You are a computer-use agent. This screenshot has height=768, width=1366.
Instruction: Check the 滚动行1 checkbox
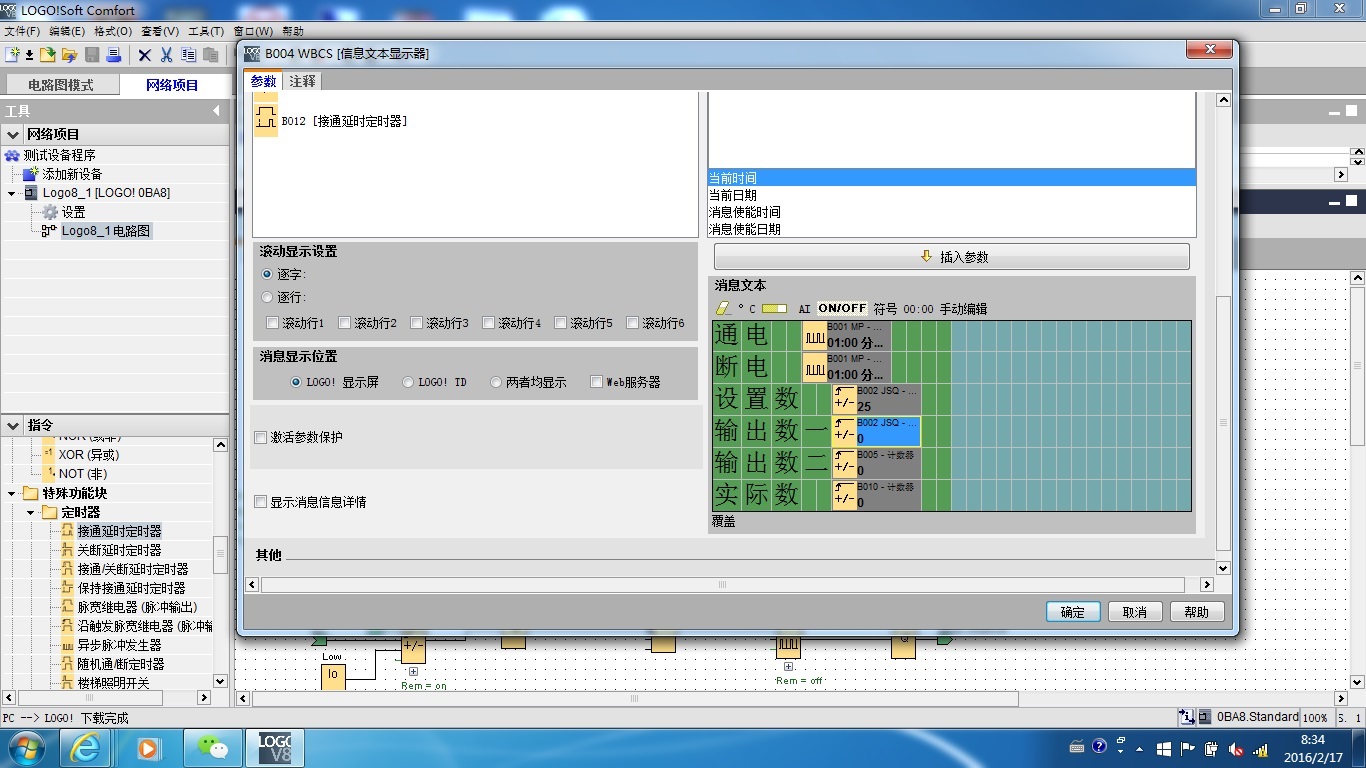tap(273, 323)
